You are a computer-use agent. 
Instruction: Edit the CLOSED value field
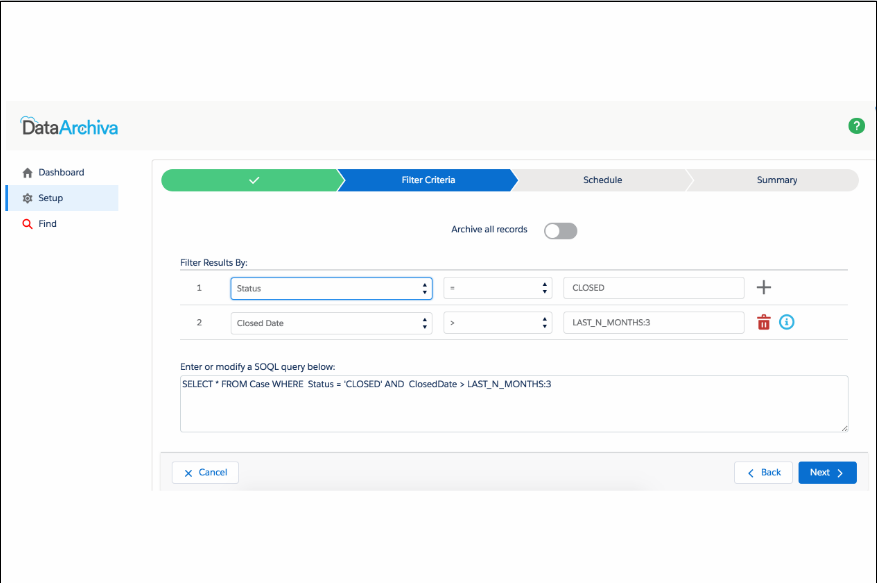[x=653, y=288]
